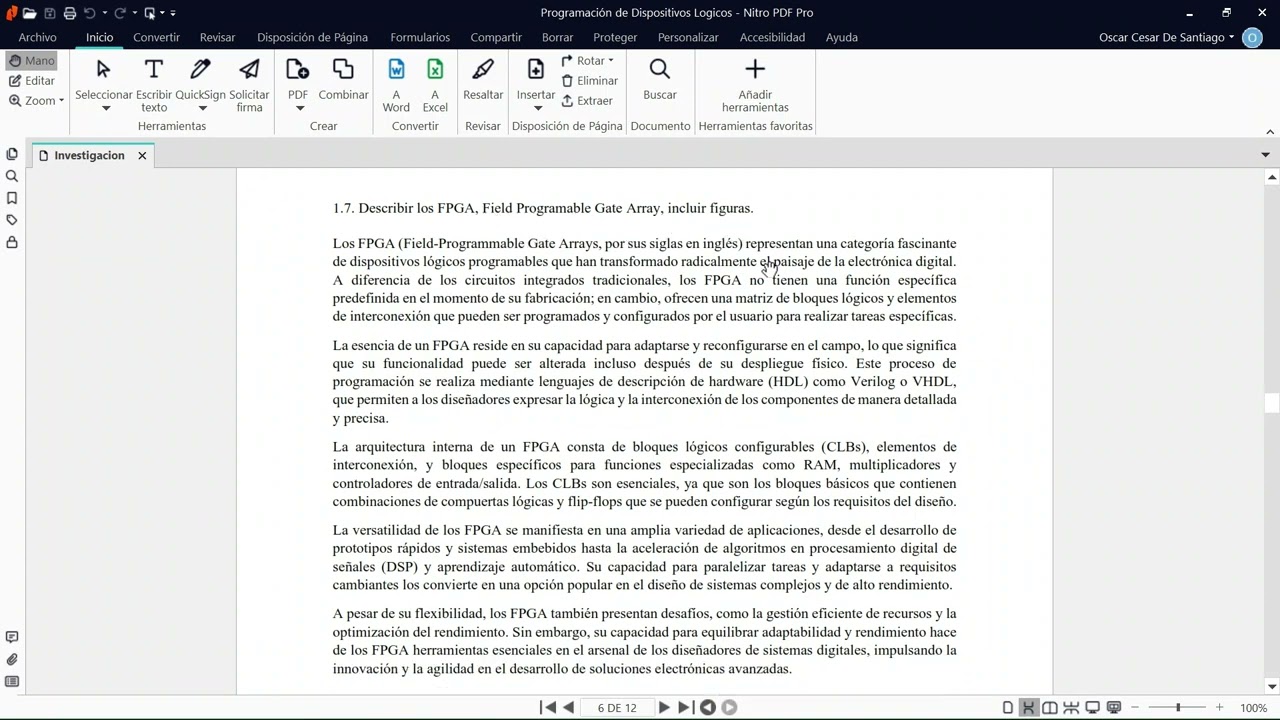1280x720 pixels.
Task: Open the sidebar tags panel icon
Action: point(12,220)
